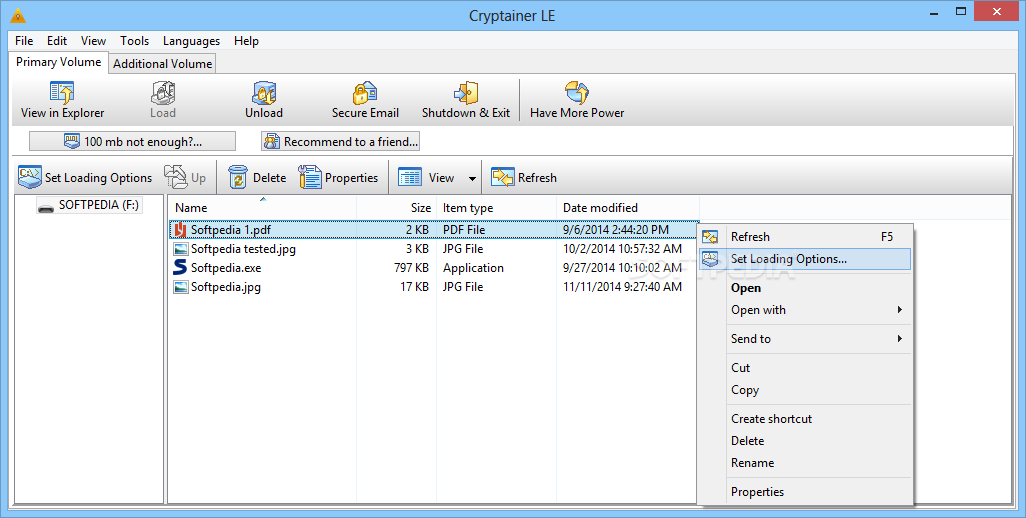1026x518 pixels.
Task: Click the Set Loading Options context menu icon
Action: pyautogui.click(x=710, y=259)
